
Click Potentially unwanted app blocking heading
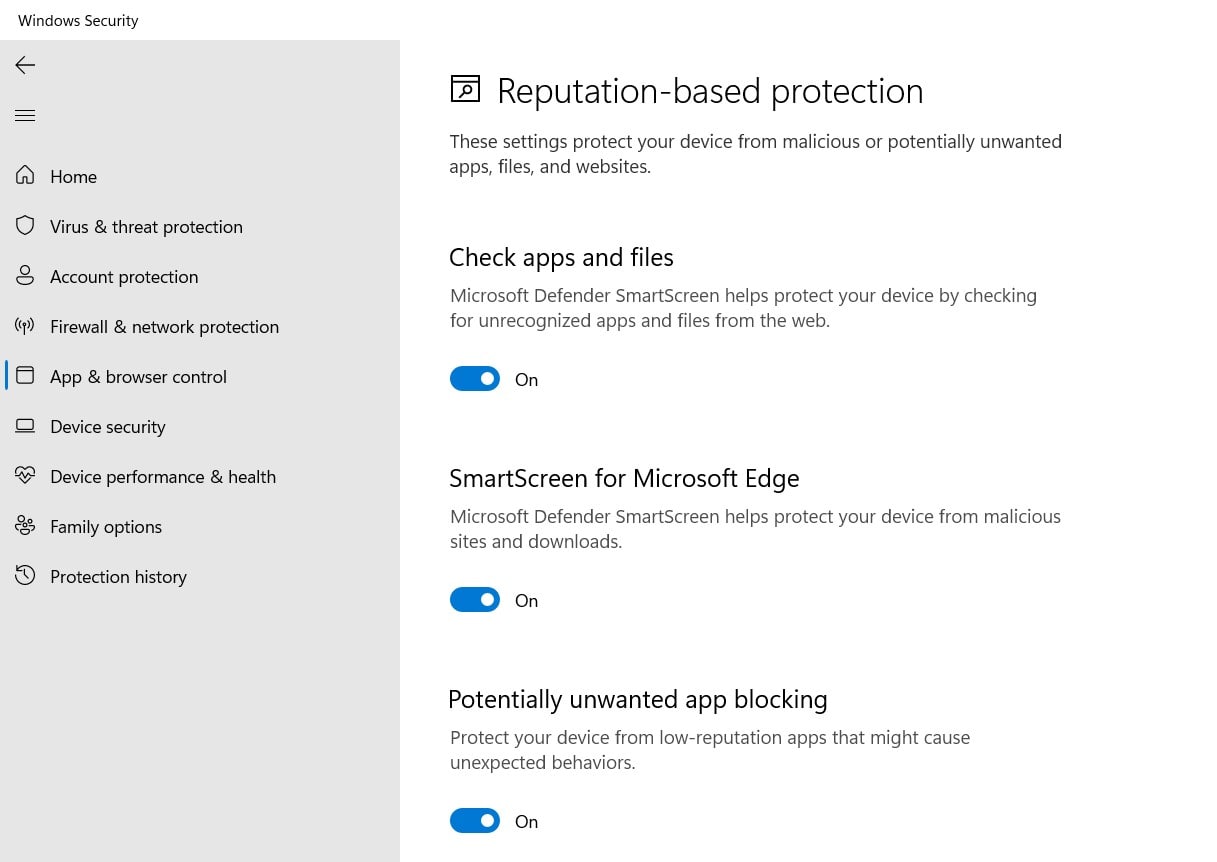(638, 699)
